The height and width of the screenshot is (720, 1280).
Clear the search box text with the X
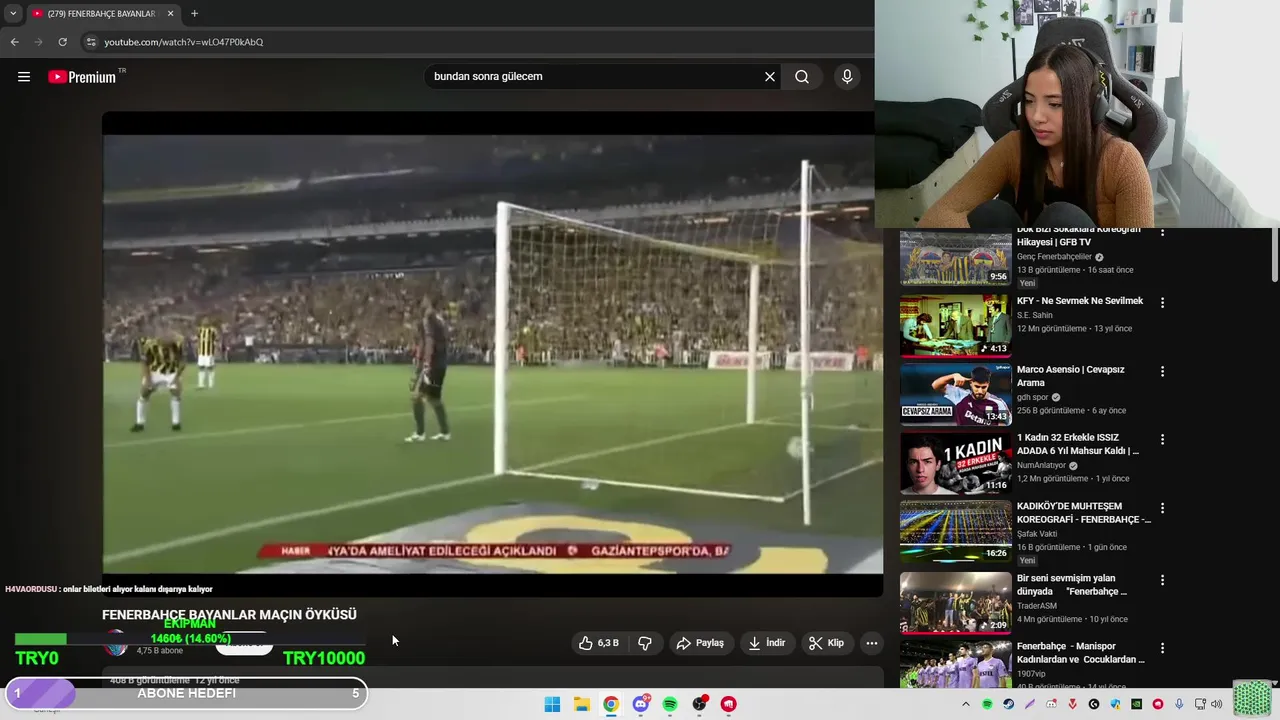pyautogui.click(x=770, y=77)
